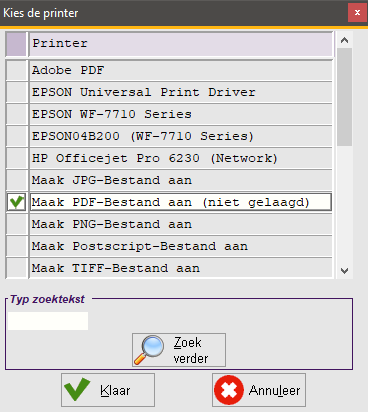
Task: Enable checkbox beside Maak JPG-Bestand aan
Action: pos(17,180)
